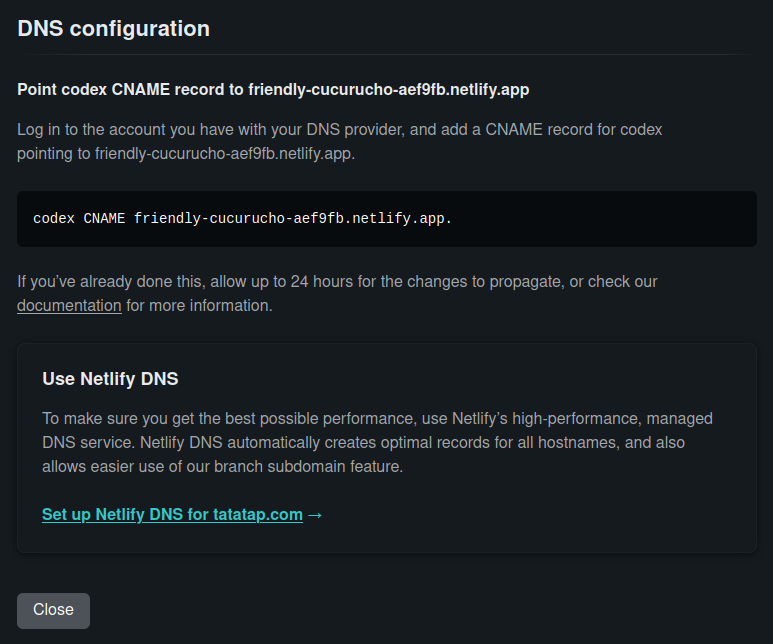773x644 pixels.
Task: Open the documentation link
Action: pyautogui.click(x=69, y=306)
